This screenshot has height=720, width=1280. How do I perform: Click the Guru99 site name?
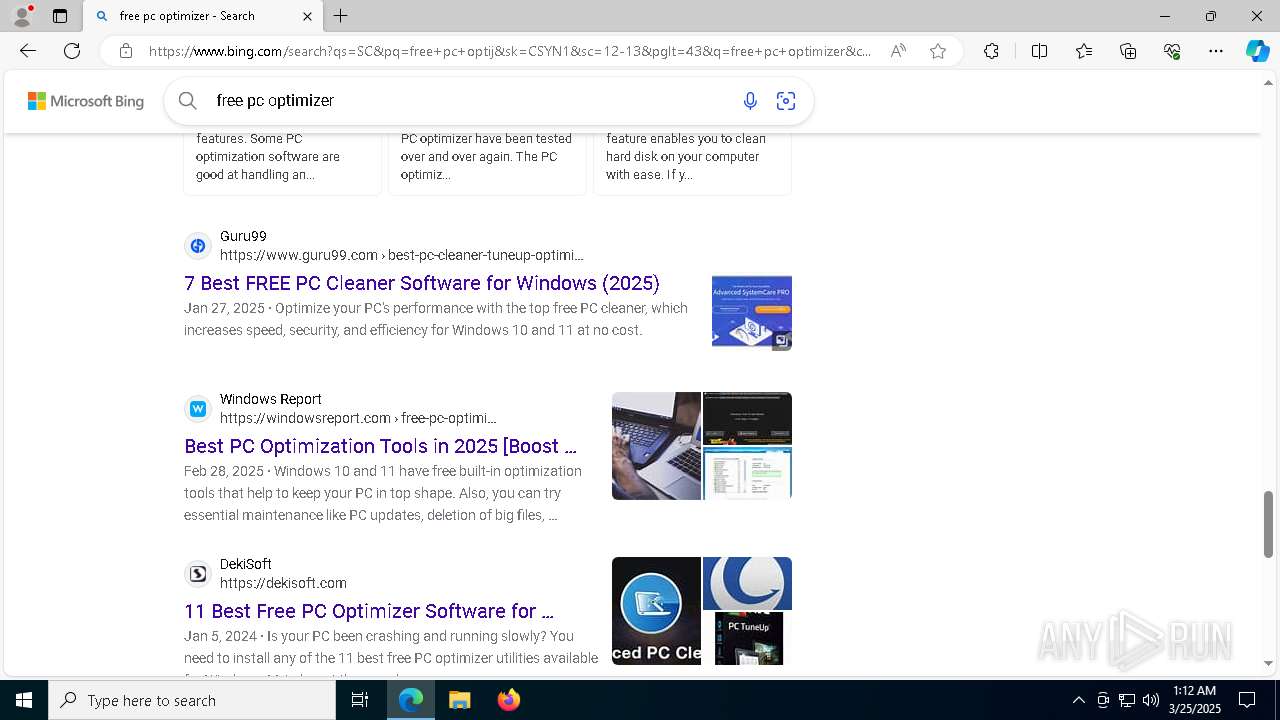coord(243,236)
